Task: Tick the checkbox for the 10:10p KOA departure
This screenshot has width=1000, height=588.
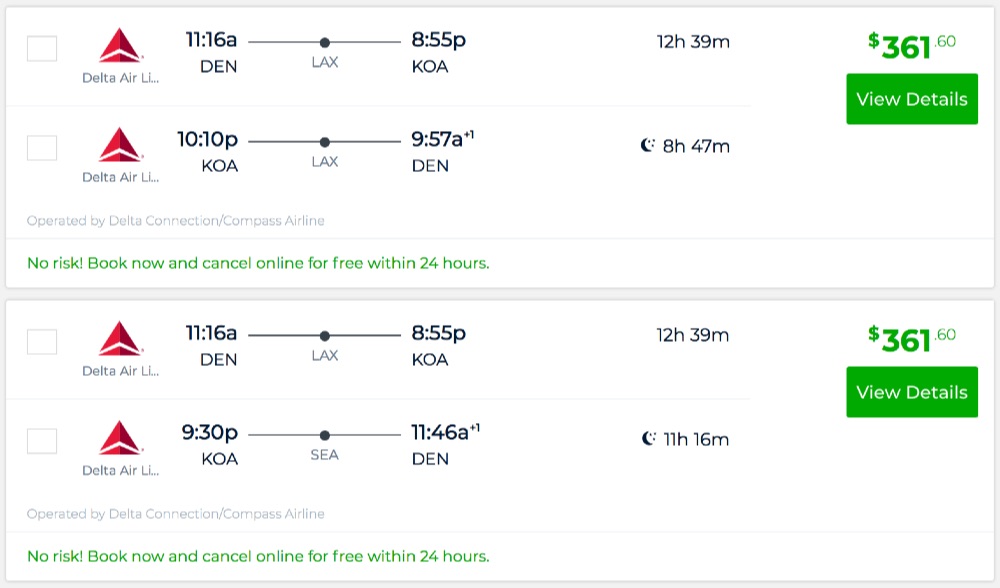Action: (x=42, y=148)
